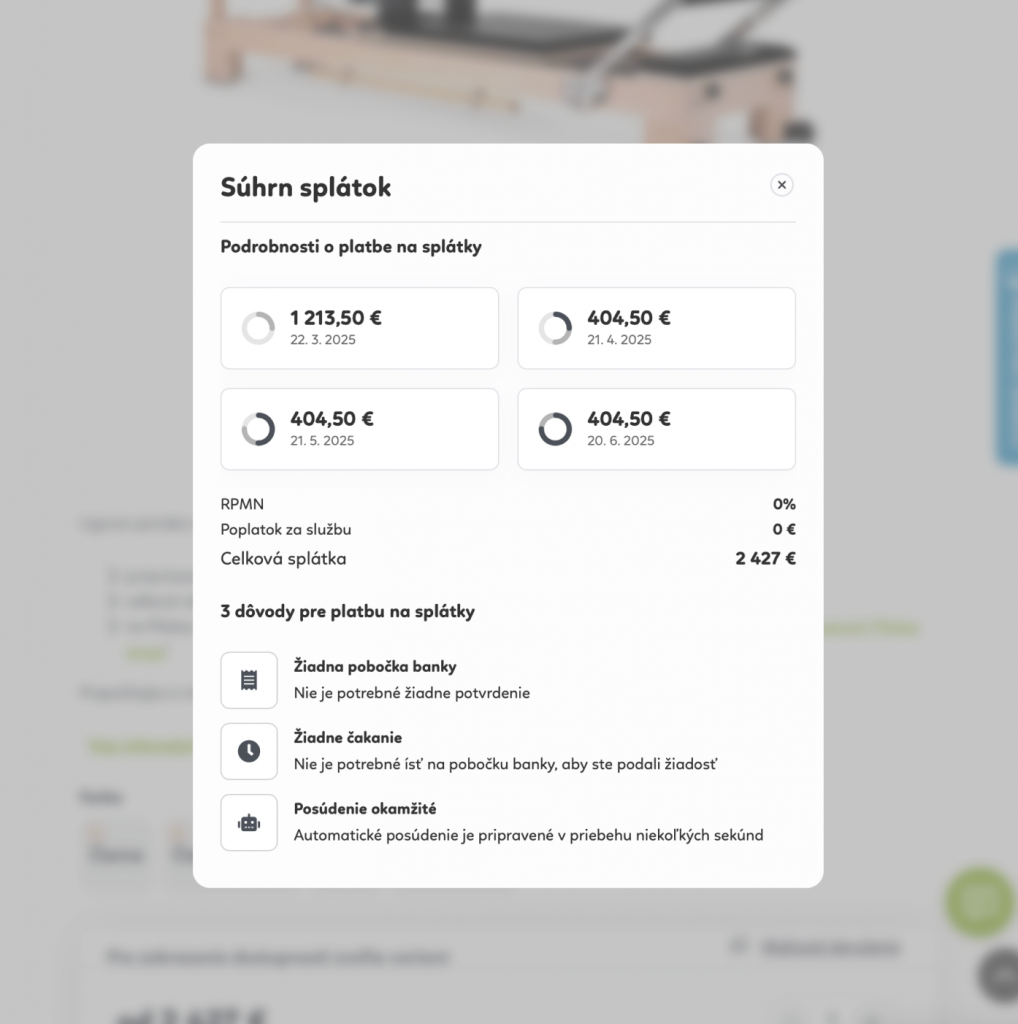Click the clock icon for Žiadne čakanie

click(x=249, y=751)
